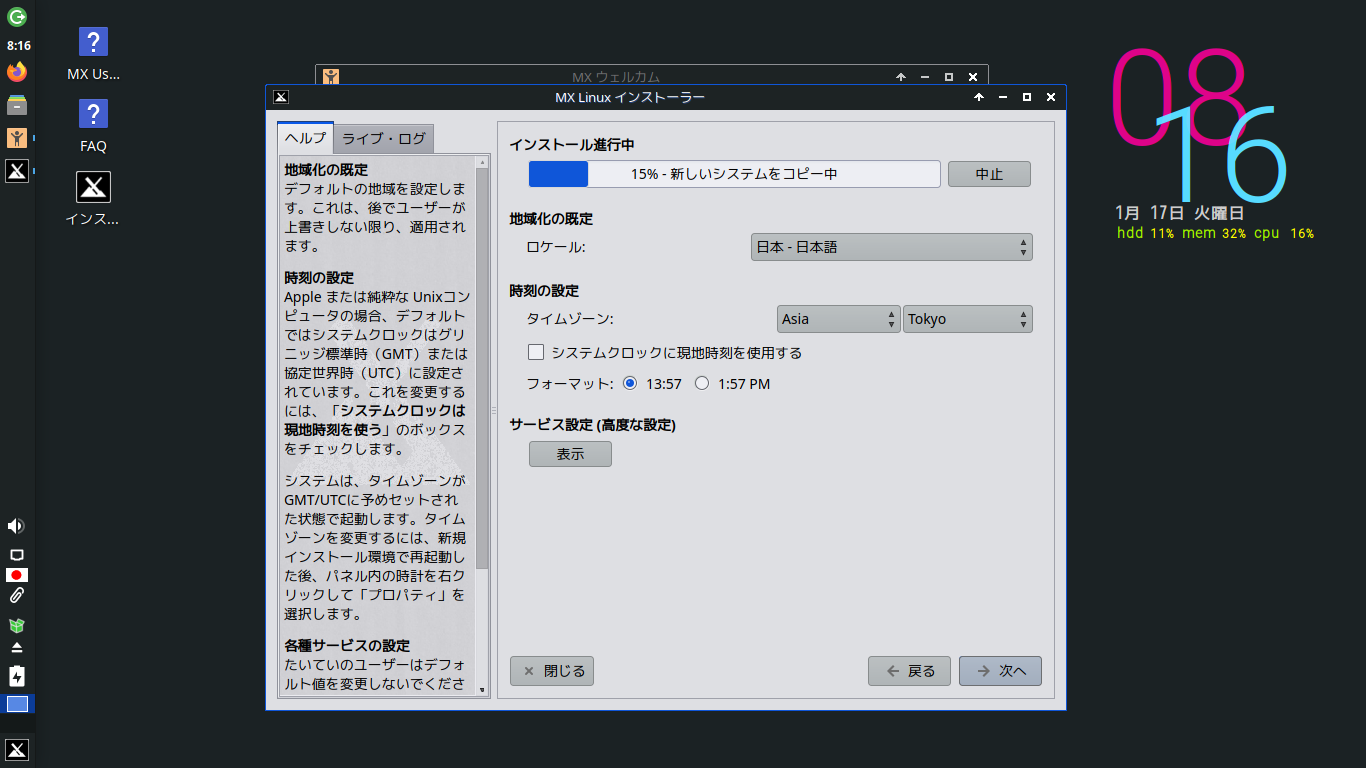1366x768 pixels.
Task: Click the workspace pager in the panel
Action: pyautogui.click(x=17, y=704)
